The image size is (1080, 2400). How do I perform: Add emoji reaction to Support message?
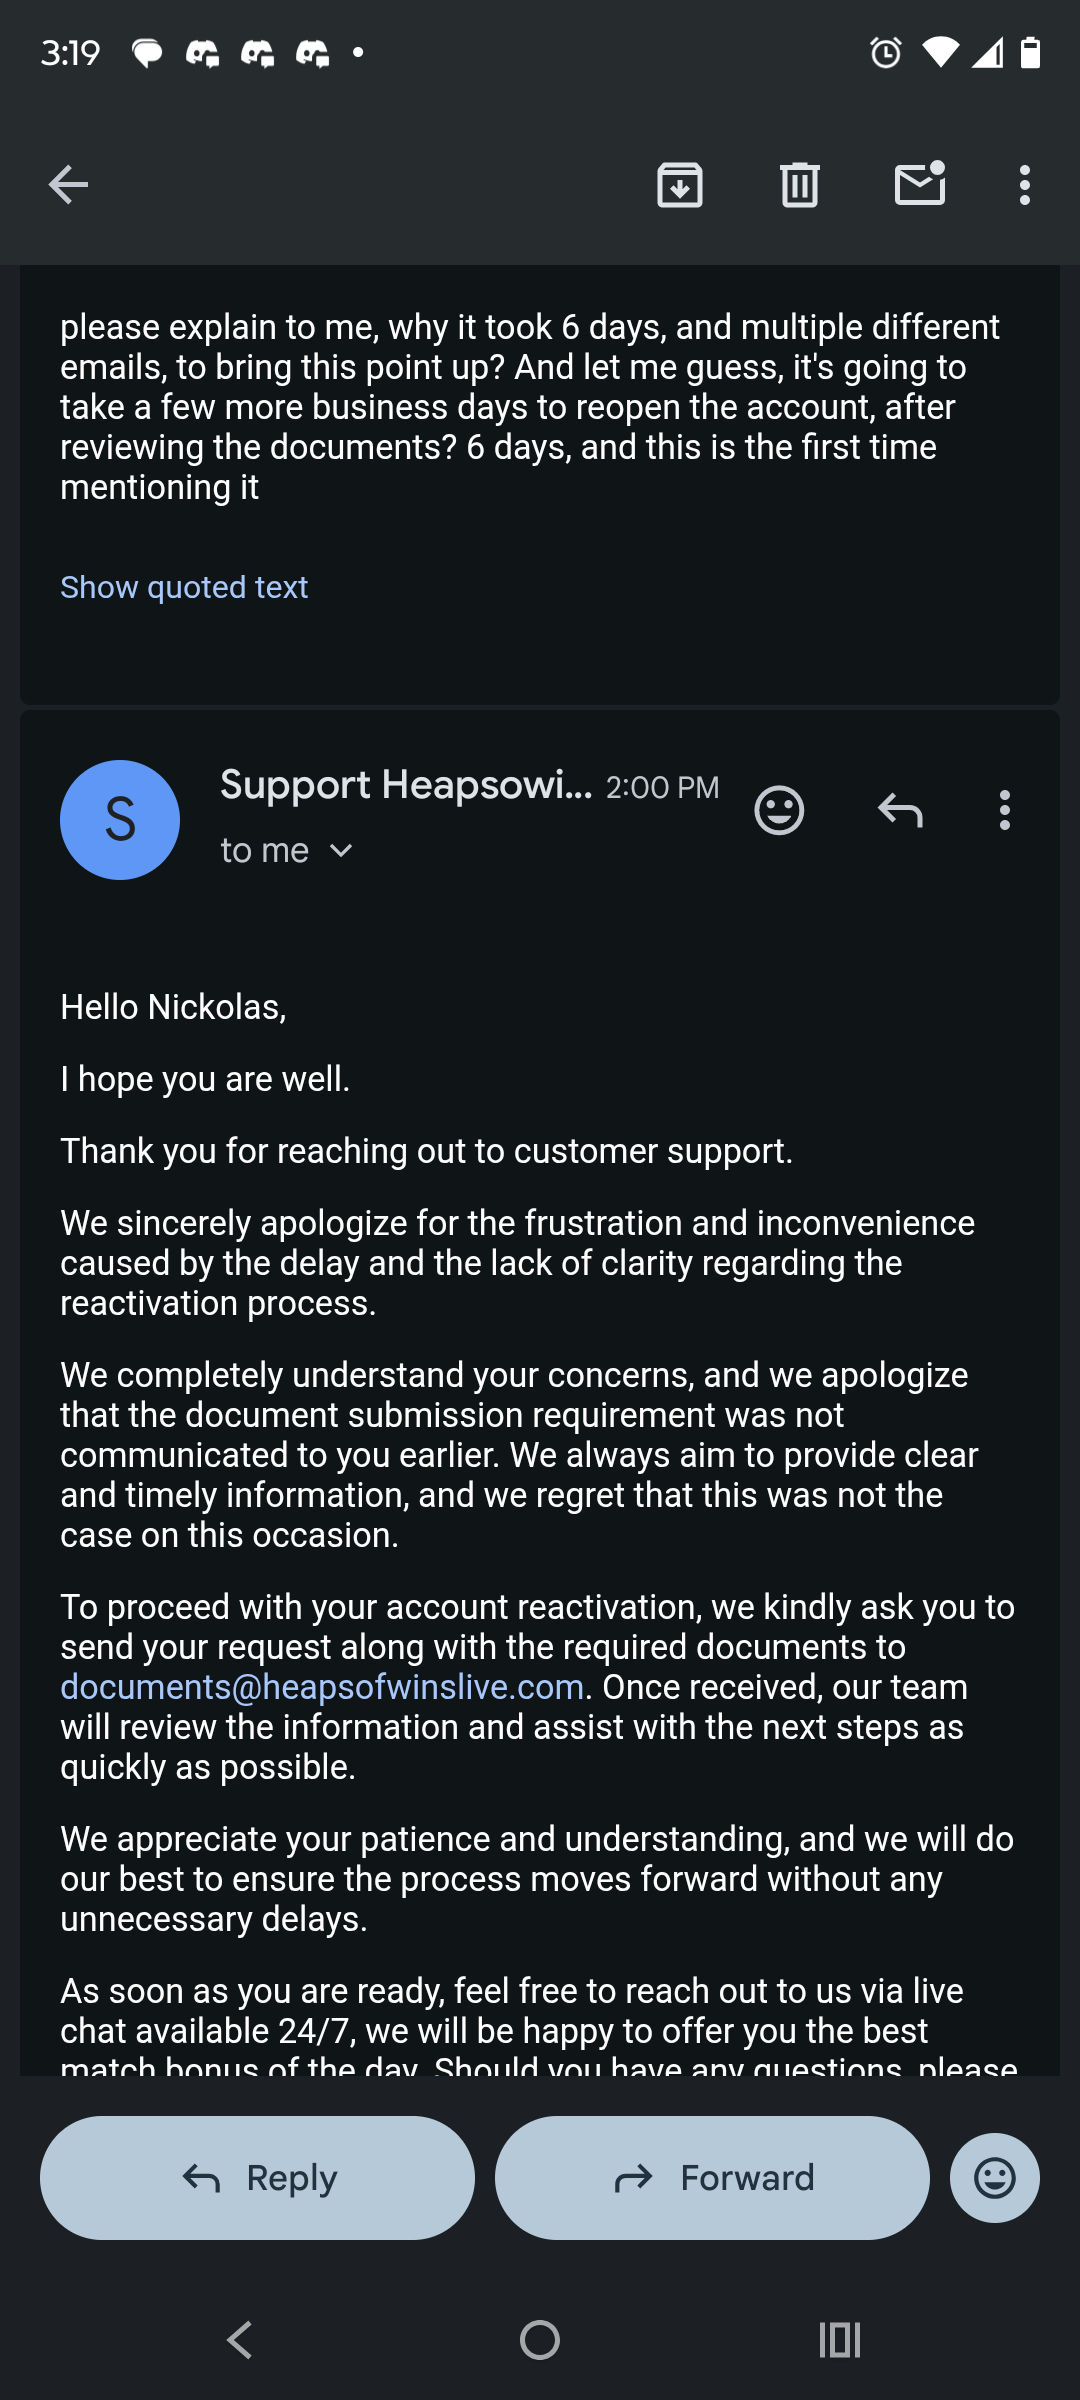(x=779, y=810)
